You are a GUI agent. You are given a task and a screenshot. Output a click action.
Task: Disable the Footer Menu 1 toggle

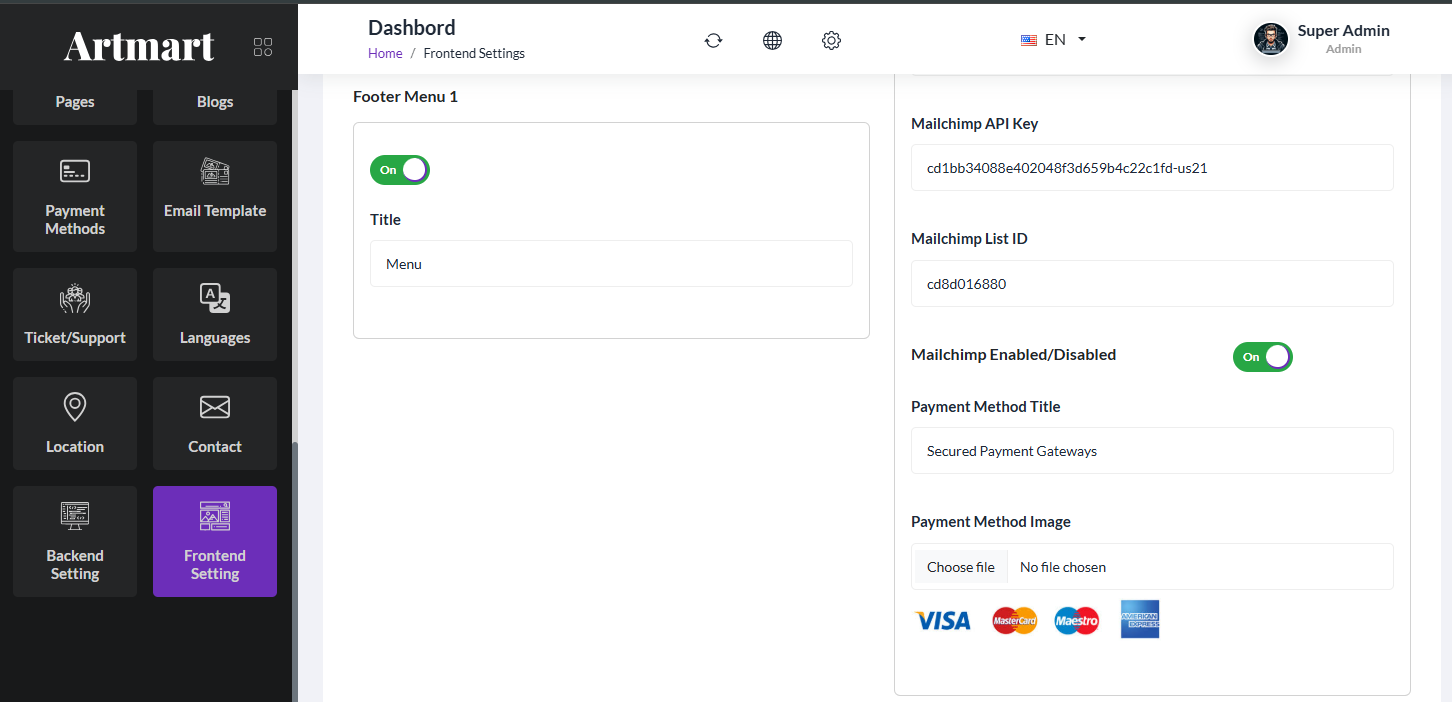click(x=400, y=170)
